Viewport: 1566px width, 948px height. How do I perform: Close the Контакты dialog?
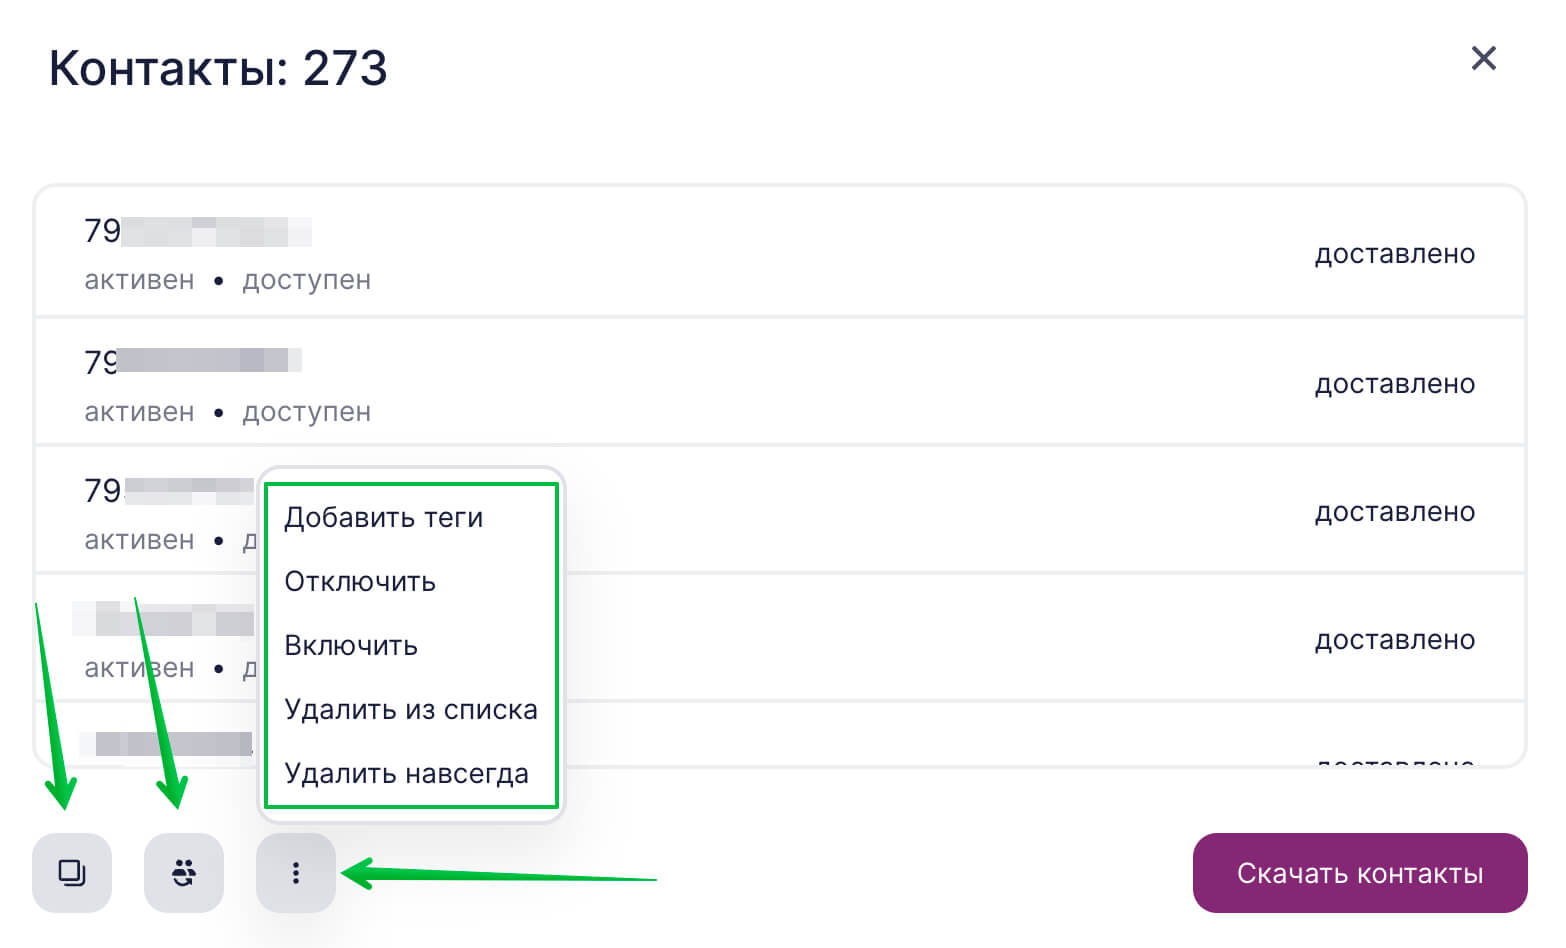coord(1484,58)
